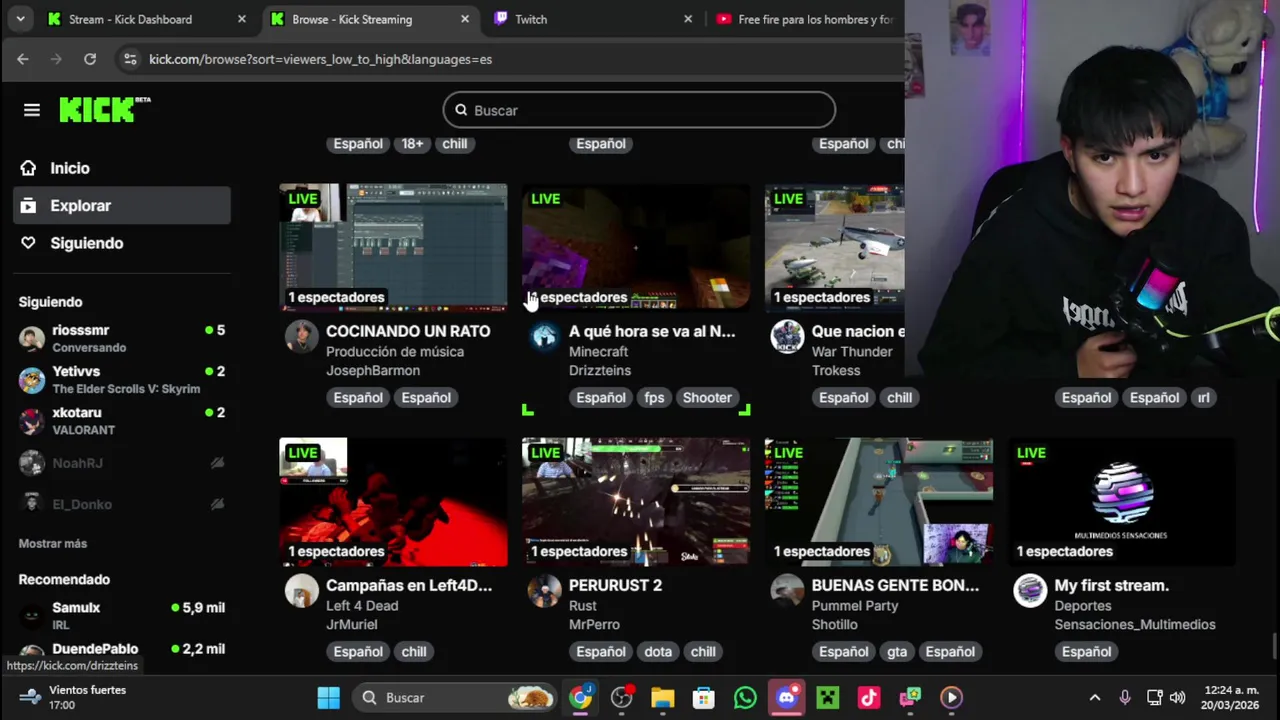Open title Campañas en Left4D...
Viewport: 1280px width, 720px height.
(x=409, y=585)
